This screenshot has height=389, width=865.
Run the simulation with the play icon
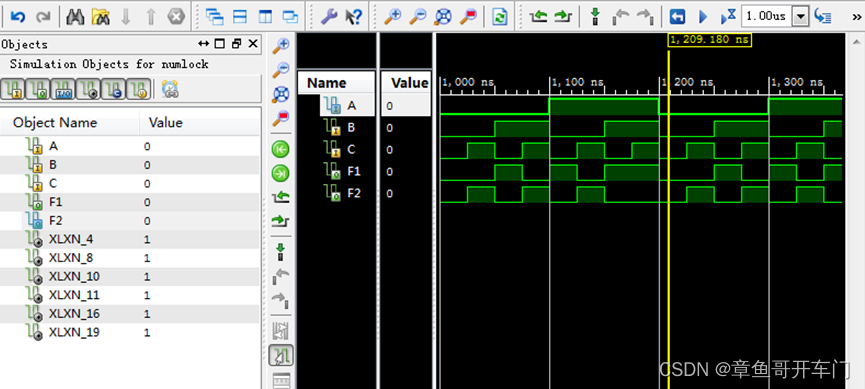click(703, 17)
